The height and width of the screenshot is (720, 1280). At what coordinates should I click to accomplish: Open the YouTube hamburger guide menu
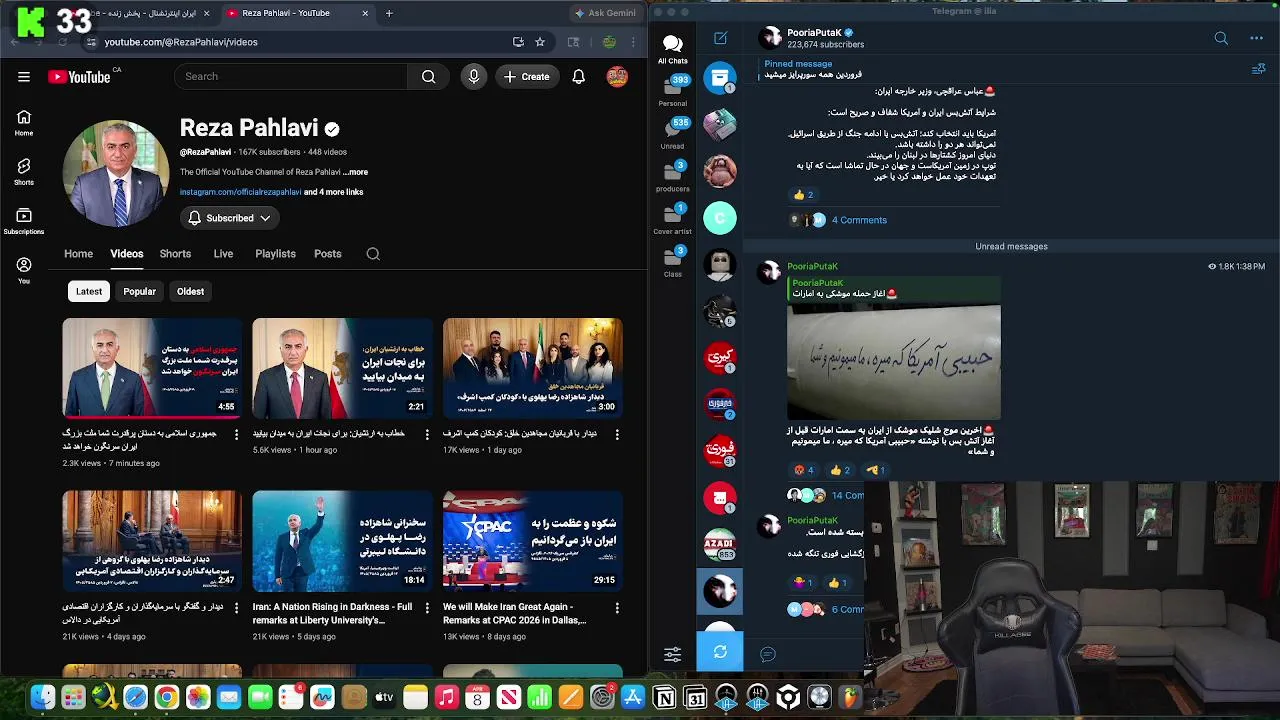tap(24, 77)
